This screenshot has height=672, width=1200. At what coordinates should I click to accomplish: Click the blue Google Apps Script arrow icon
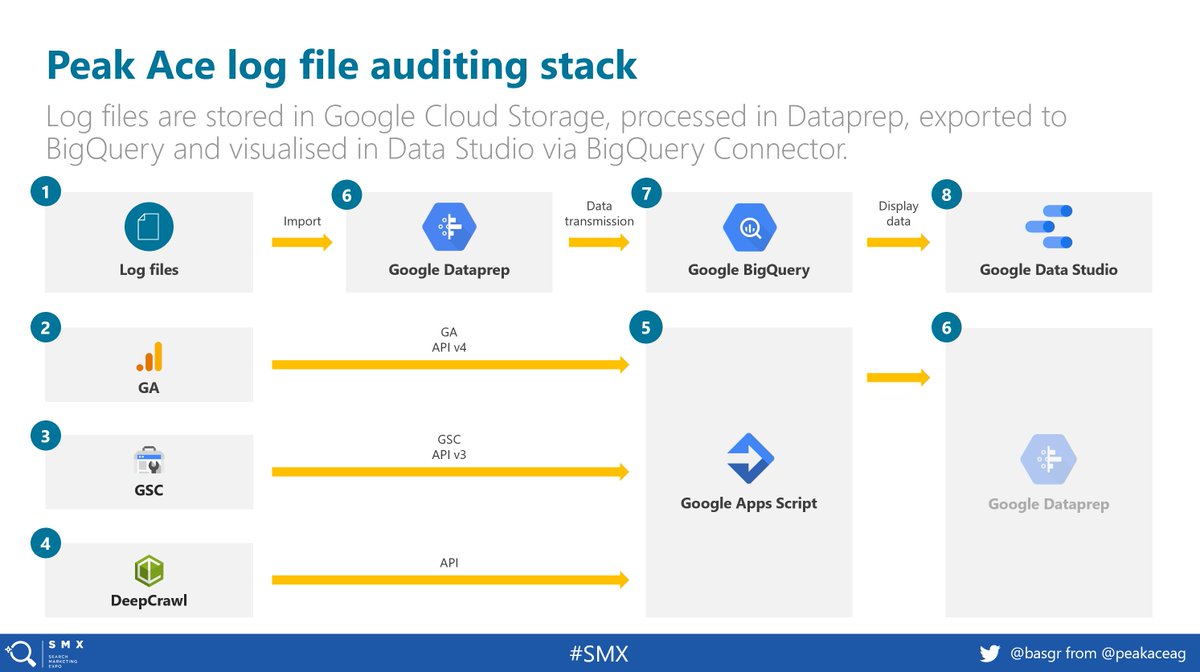point(748,459)
